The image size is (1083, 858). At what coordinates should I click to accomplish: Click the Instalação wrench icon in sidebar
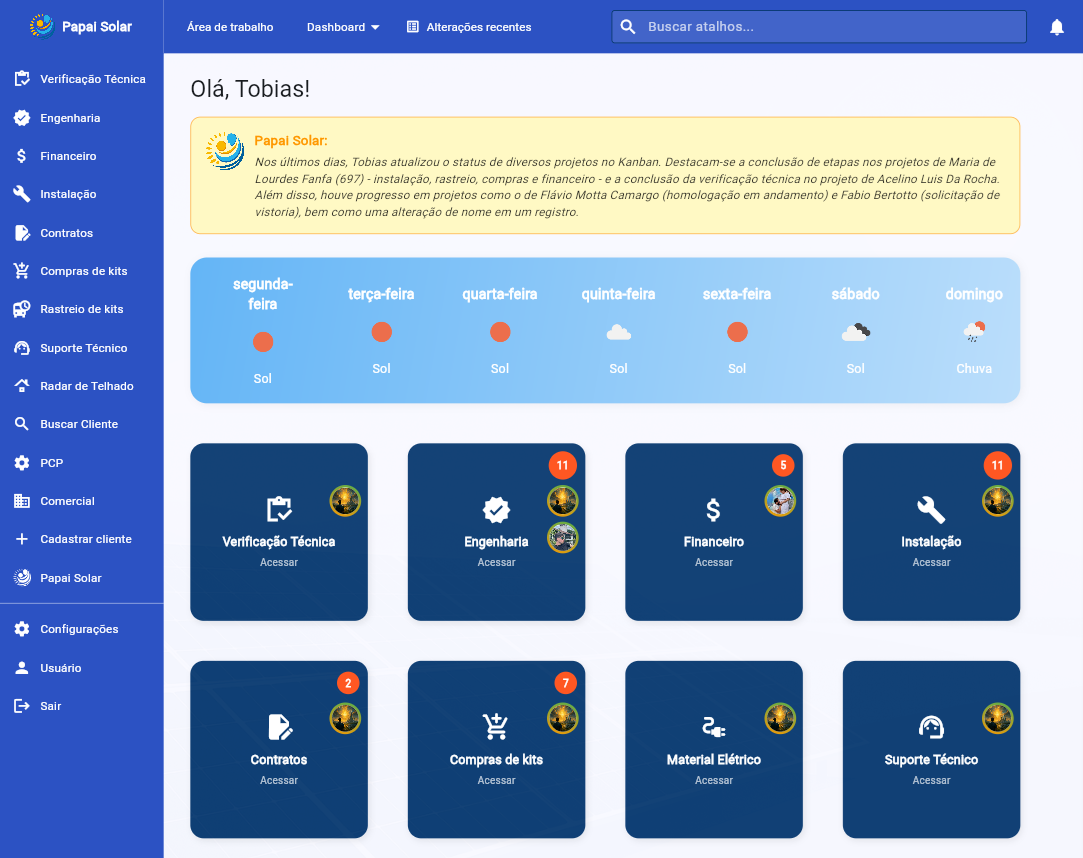[x=22, y=194]
